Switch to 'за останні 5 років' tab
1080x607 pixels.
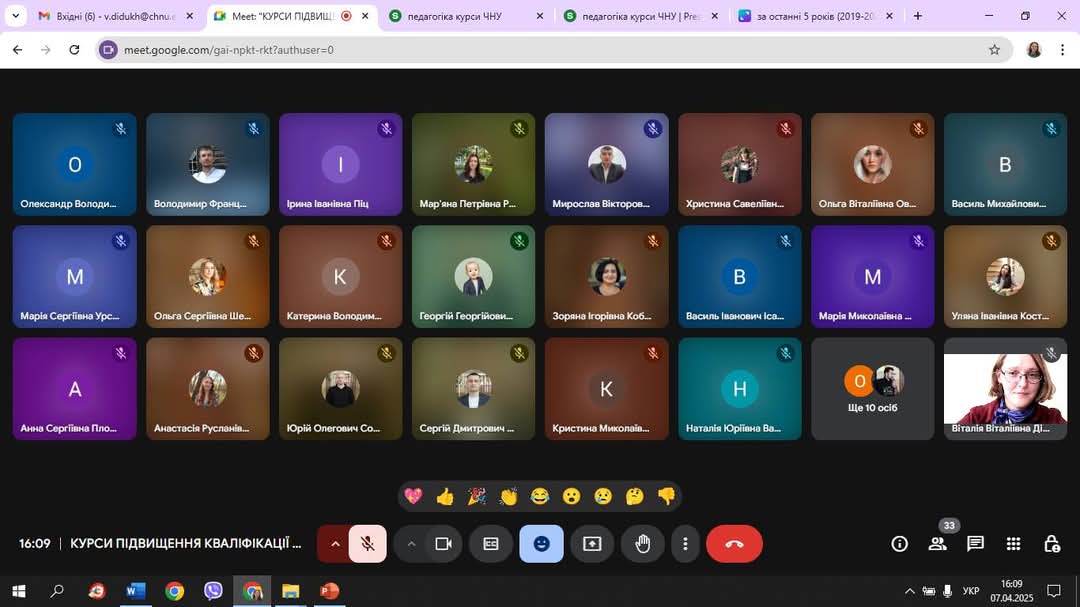810,16
